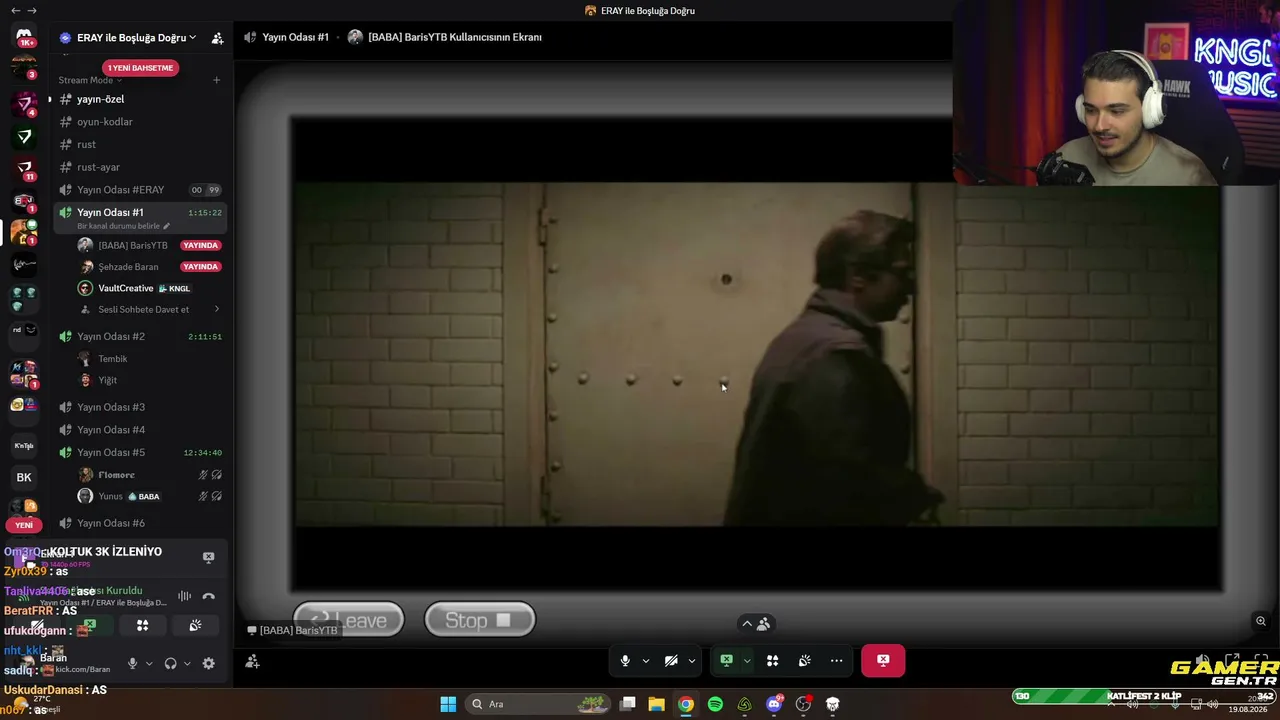Toggle screen sharing in call controls
The width and height of the screenshot is (1280, 720).
(x=727, y=660)
